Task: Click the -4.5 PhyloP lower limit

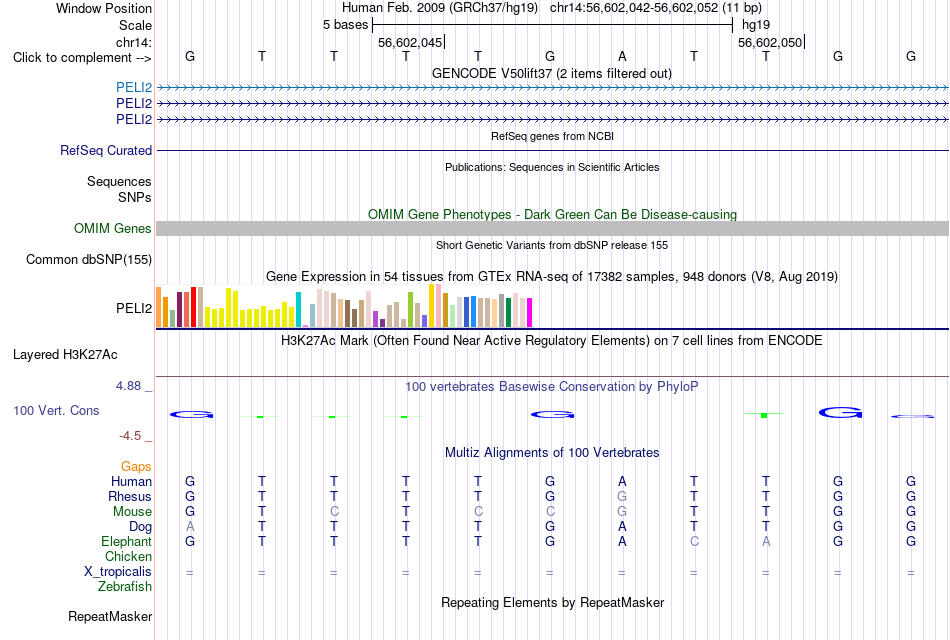Action: [x=130, y=436]
